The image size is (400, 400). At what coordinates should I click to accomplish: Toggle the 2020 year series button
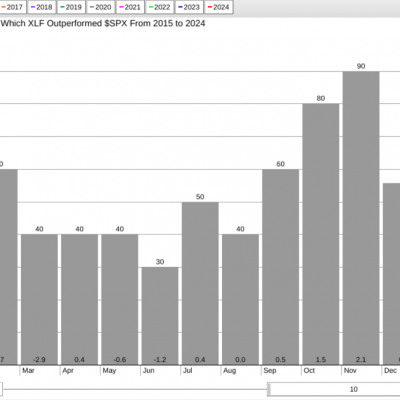coord(101,7)
